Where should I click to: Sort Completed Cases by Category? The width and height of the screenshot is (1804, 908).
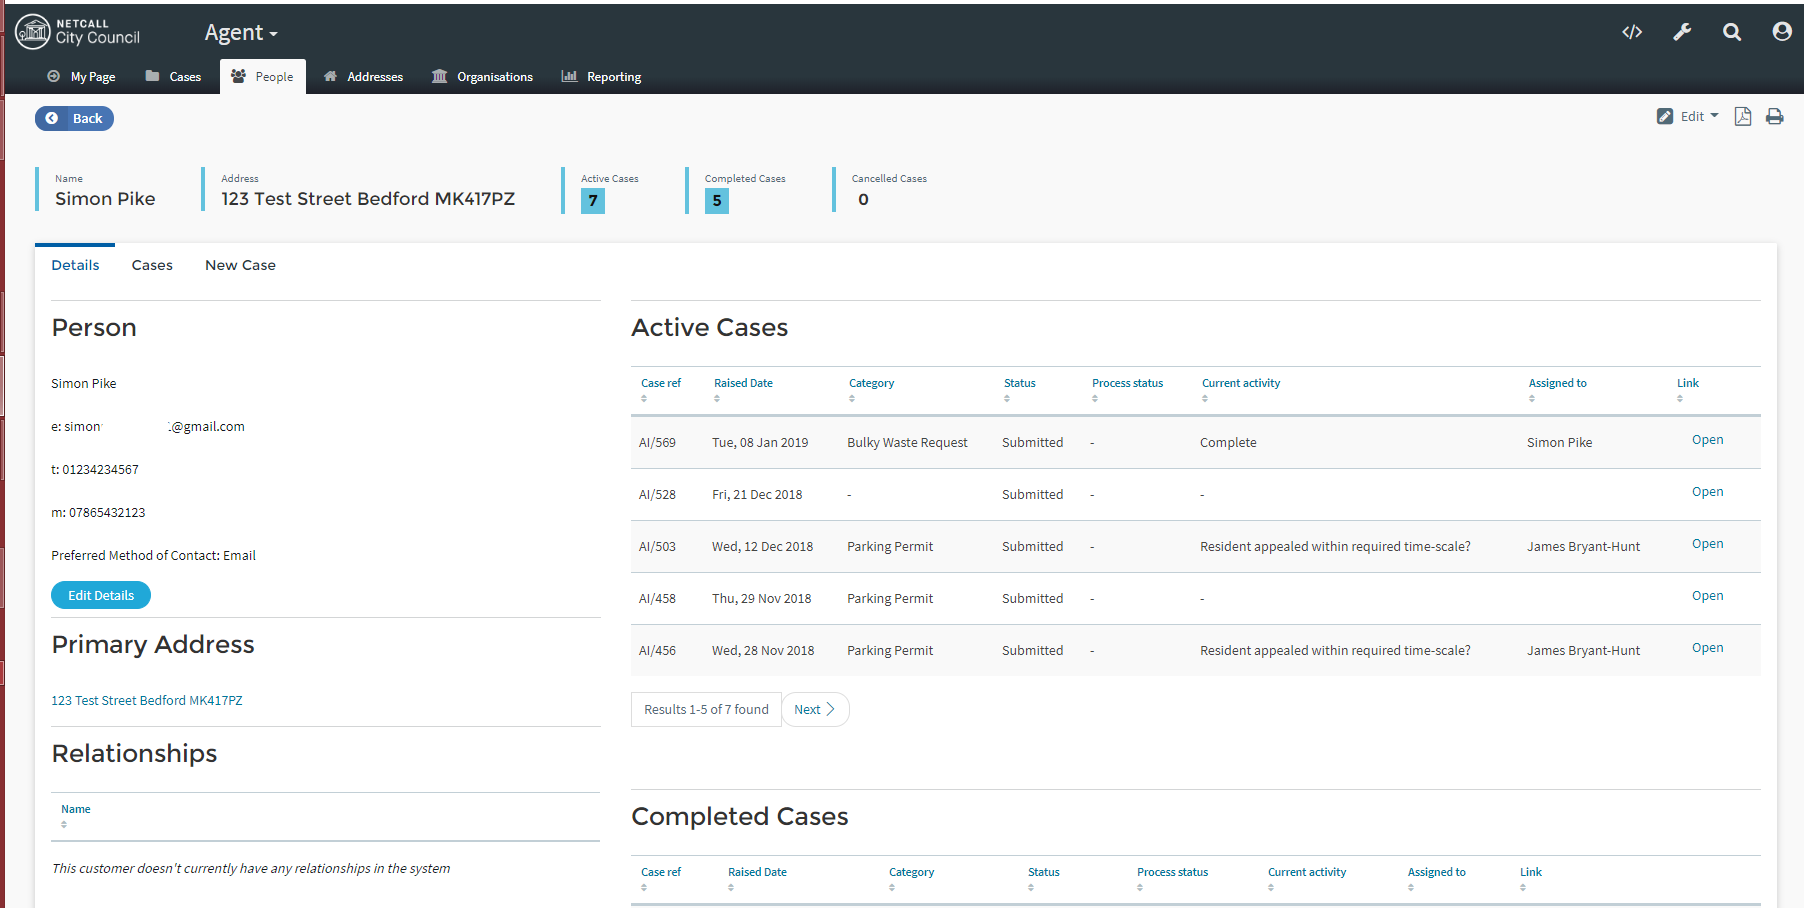click(x=911, y=878)
